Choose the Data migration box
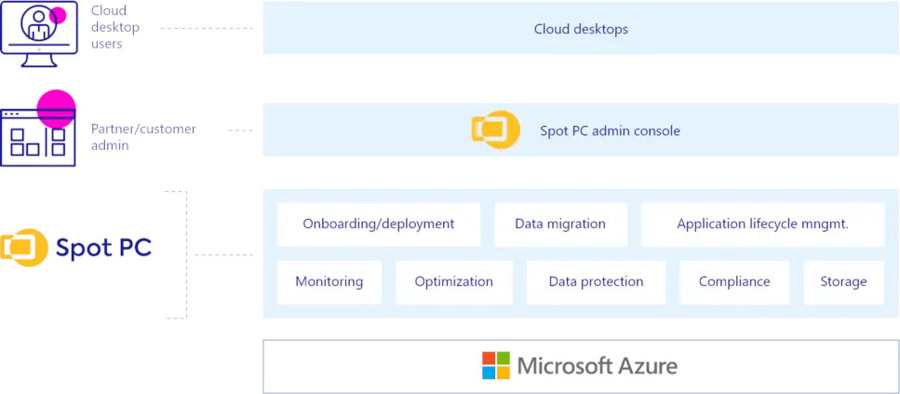 (560, 224)
